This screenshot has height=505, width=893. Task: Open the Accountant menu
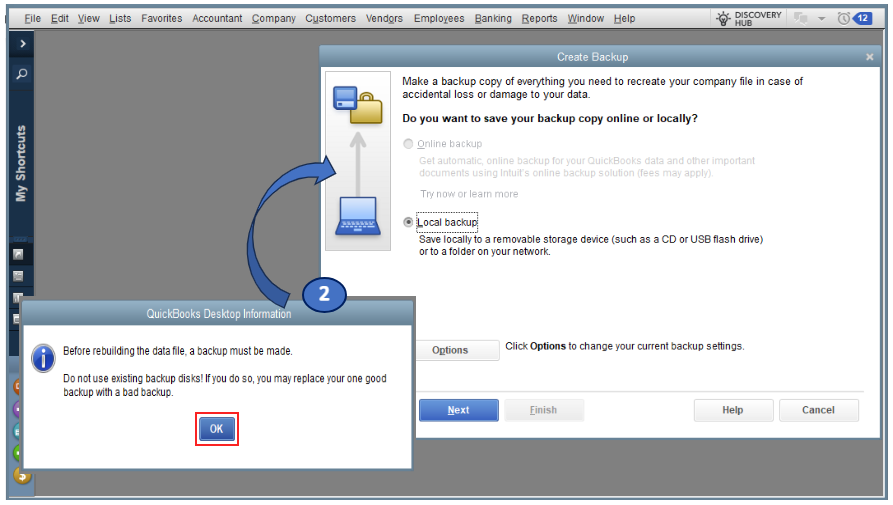click(217, 18)
